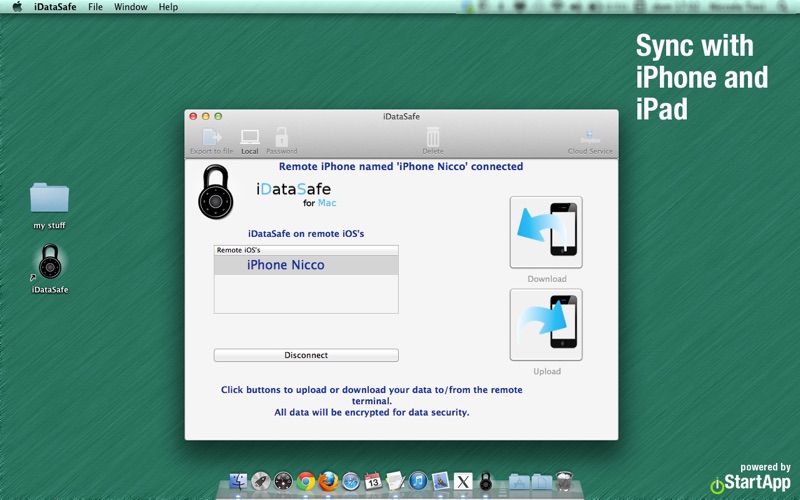Screen dimensions: 800x500
Task: Click the Disconnect button
Action: (306, 355)
